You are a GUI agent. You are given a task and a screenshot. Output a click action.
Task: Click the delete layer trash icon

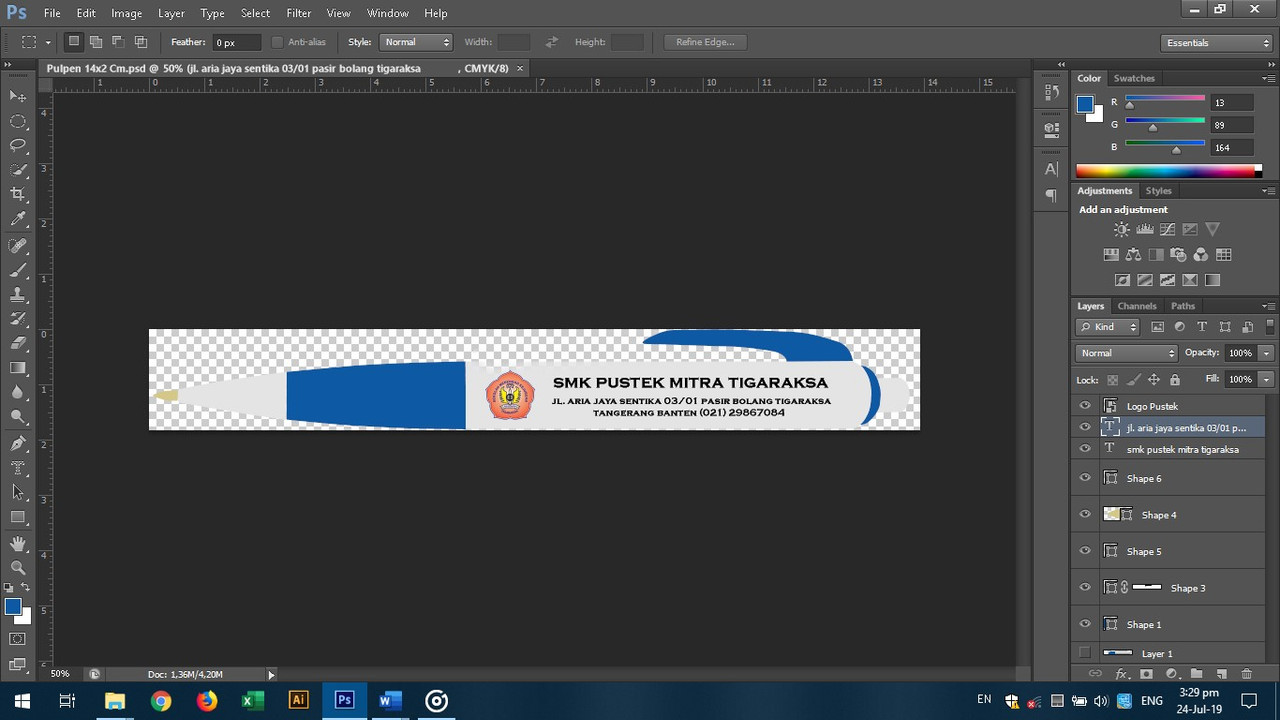pos(1246,674)
